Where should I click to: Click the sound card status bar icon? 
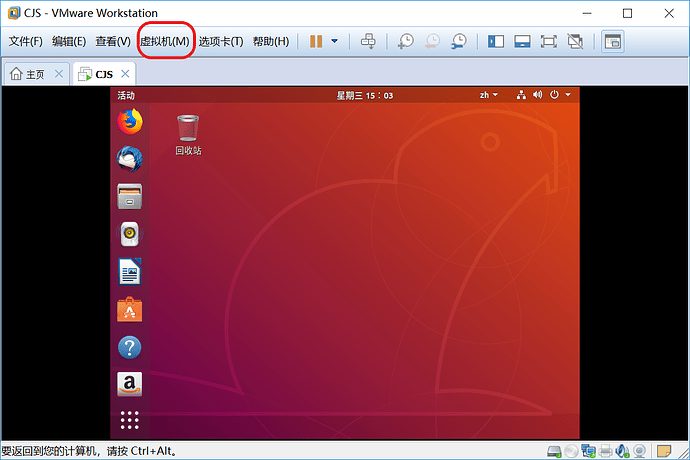click(x=622, y=451)
